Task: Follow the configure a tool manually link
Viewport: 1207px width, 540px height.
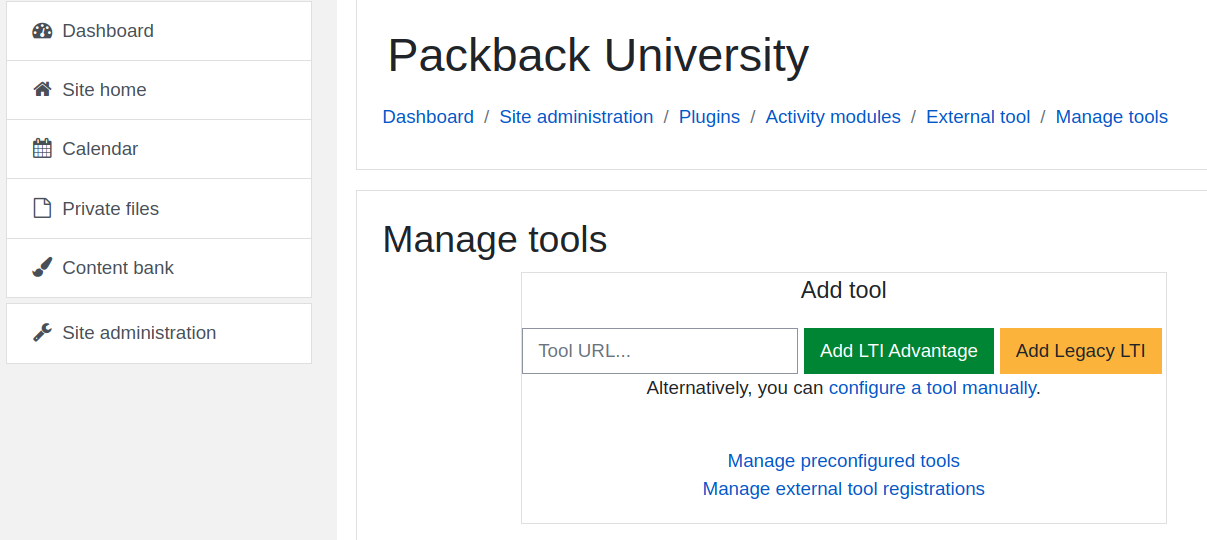Action: point(932,388)
